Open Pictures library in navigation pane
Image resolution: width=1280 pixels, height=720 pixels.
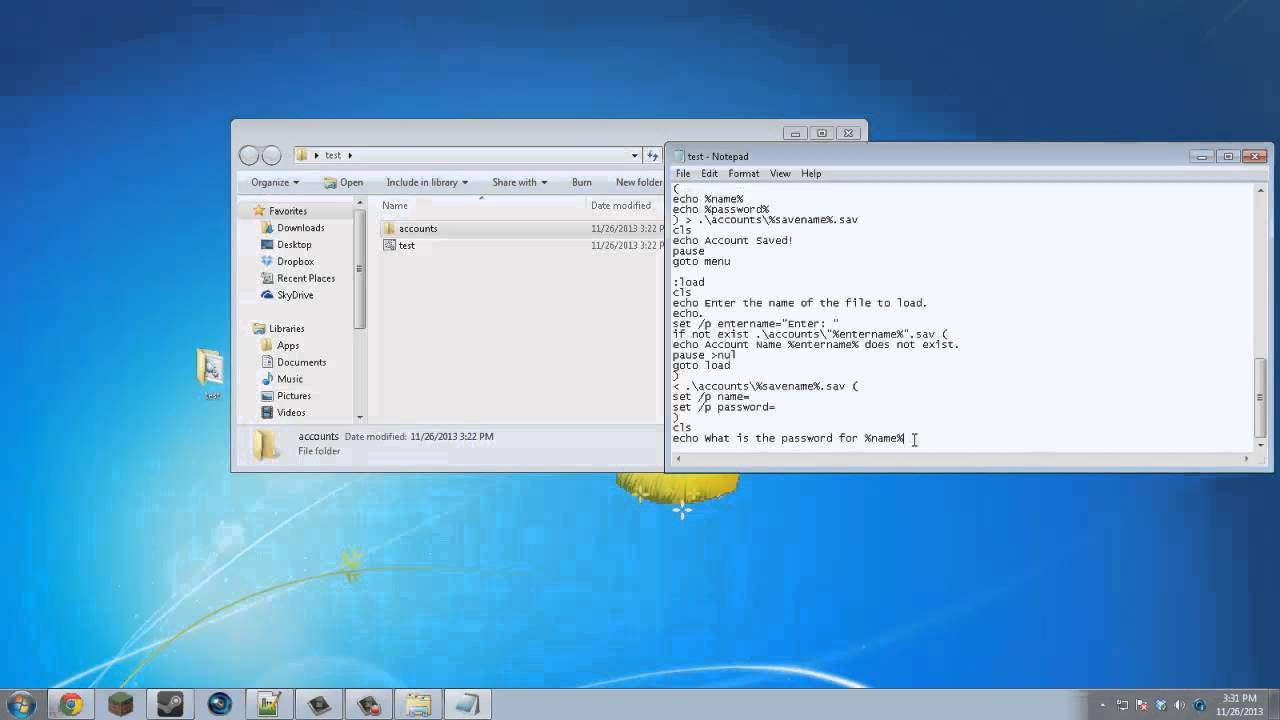[x=294, y=396]
